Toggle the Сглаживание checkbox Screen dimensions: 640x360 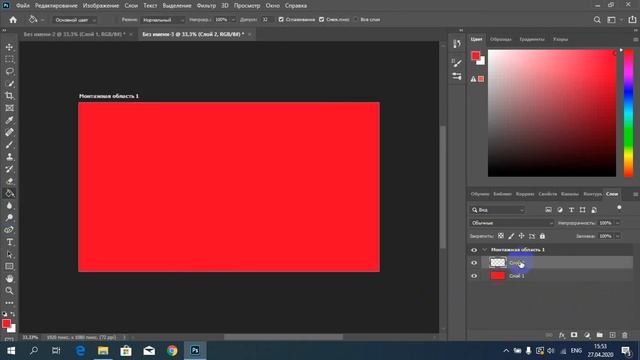[281, 20]
